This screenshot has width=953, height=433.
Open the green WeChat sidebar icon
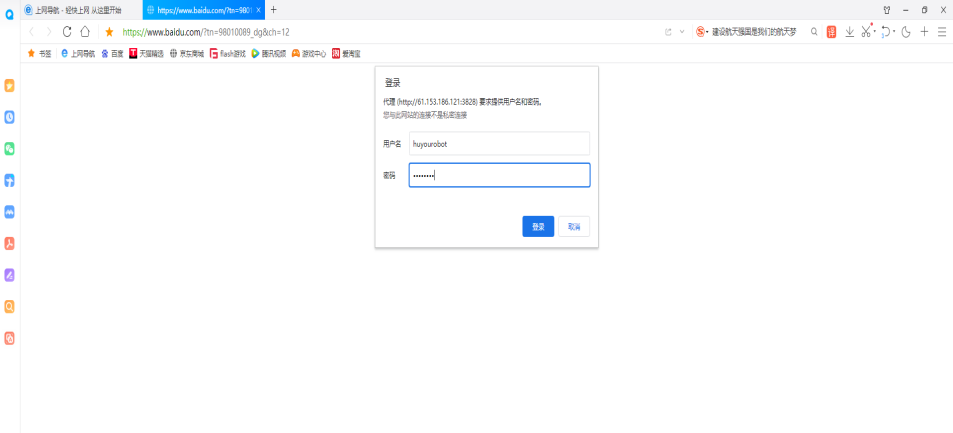pos(9,149)
